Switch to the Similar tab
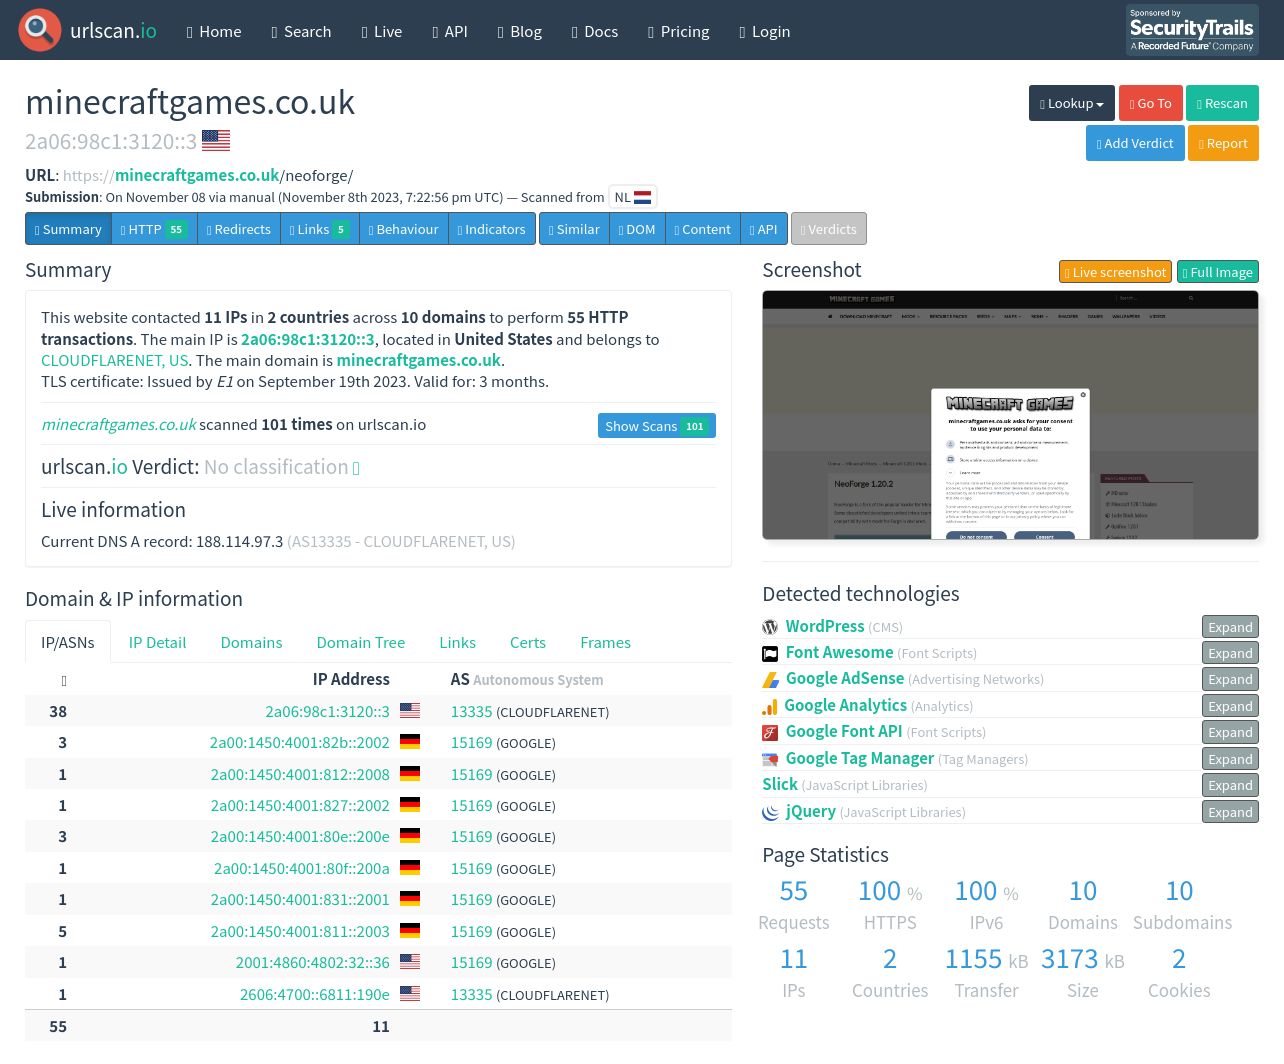The width and height of the screenshot is (1284, 1064). coord(574,229)
